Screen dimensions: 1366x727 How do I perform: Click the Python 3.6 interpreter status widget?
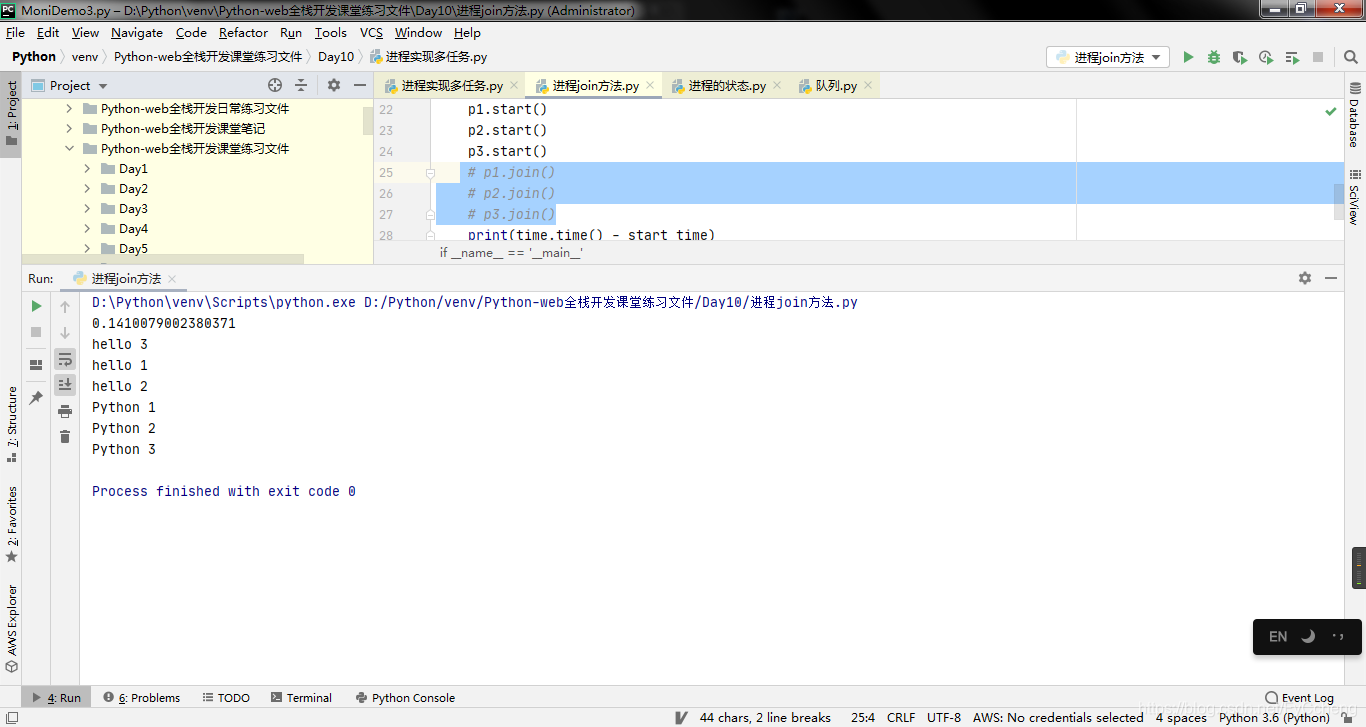point(1274,717)
